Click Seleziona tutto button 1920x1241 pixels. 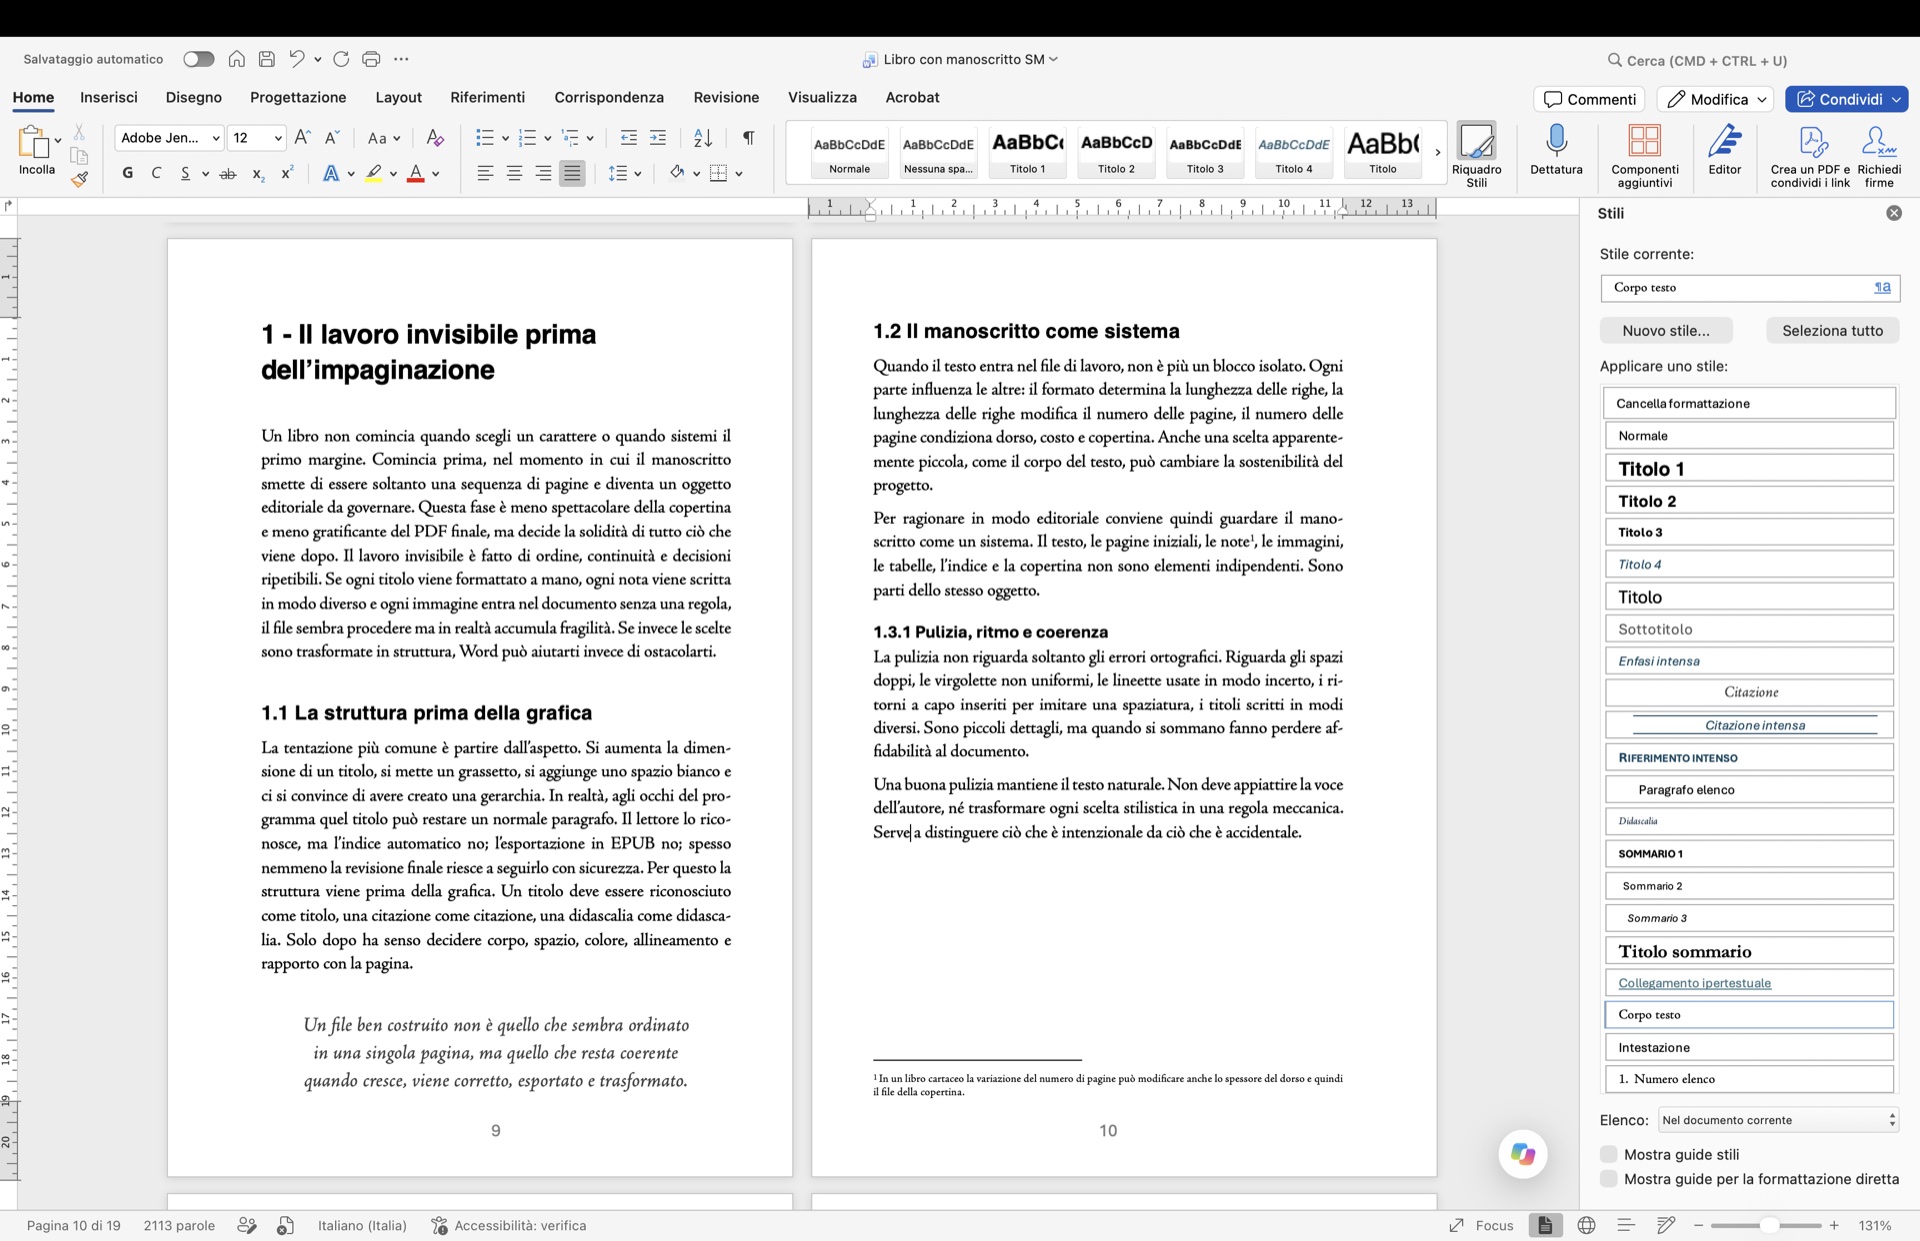coord(1832,330)
